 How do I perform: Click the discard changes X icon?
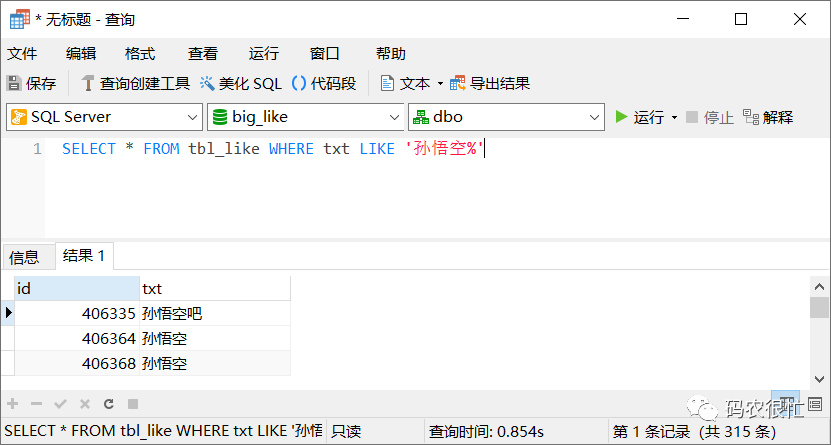pos(85,404)
